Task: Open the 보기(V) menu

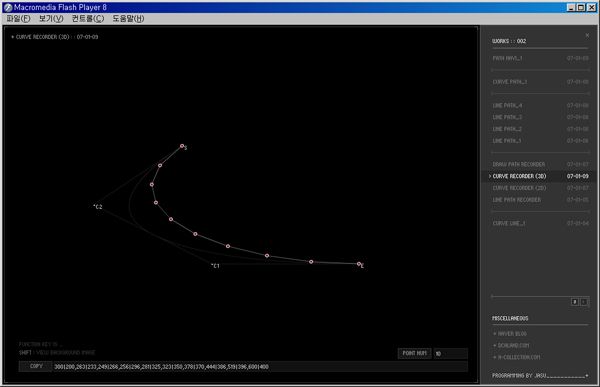Action: click(51, 18)
